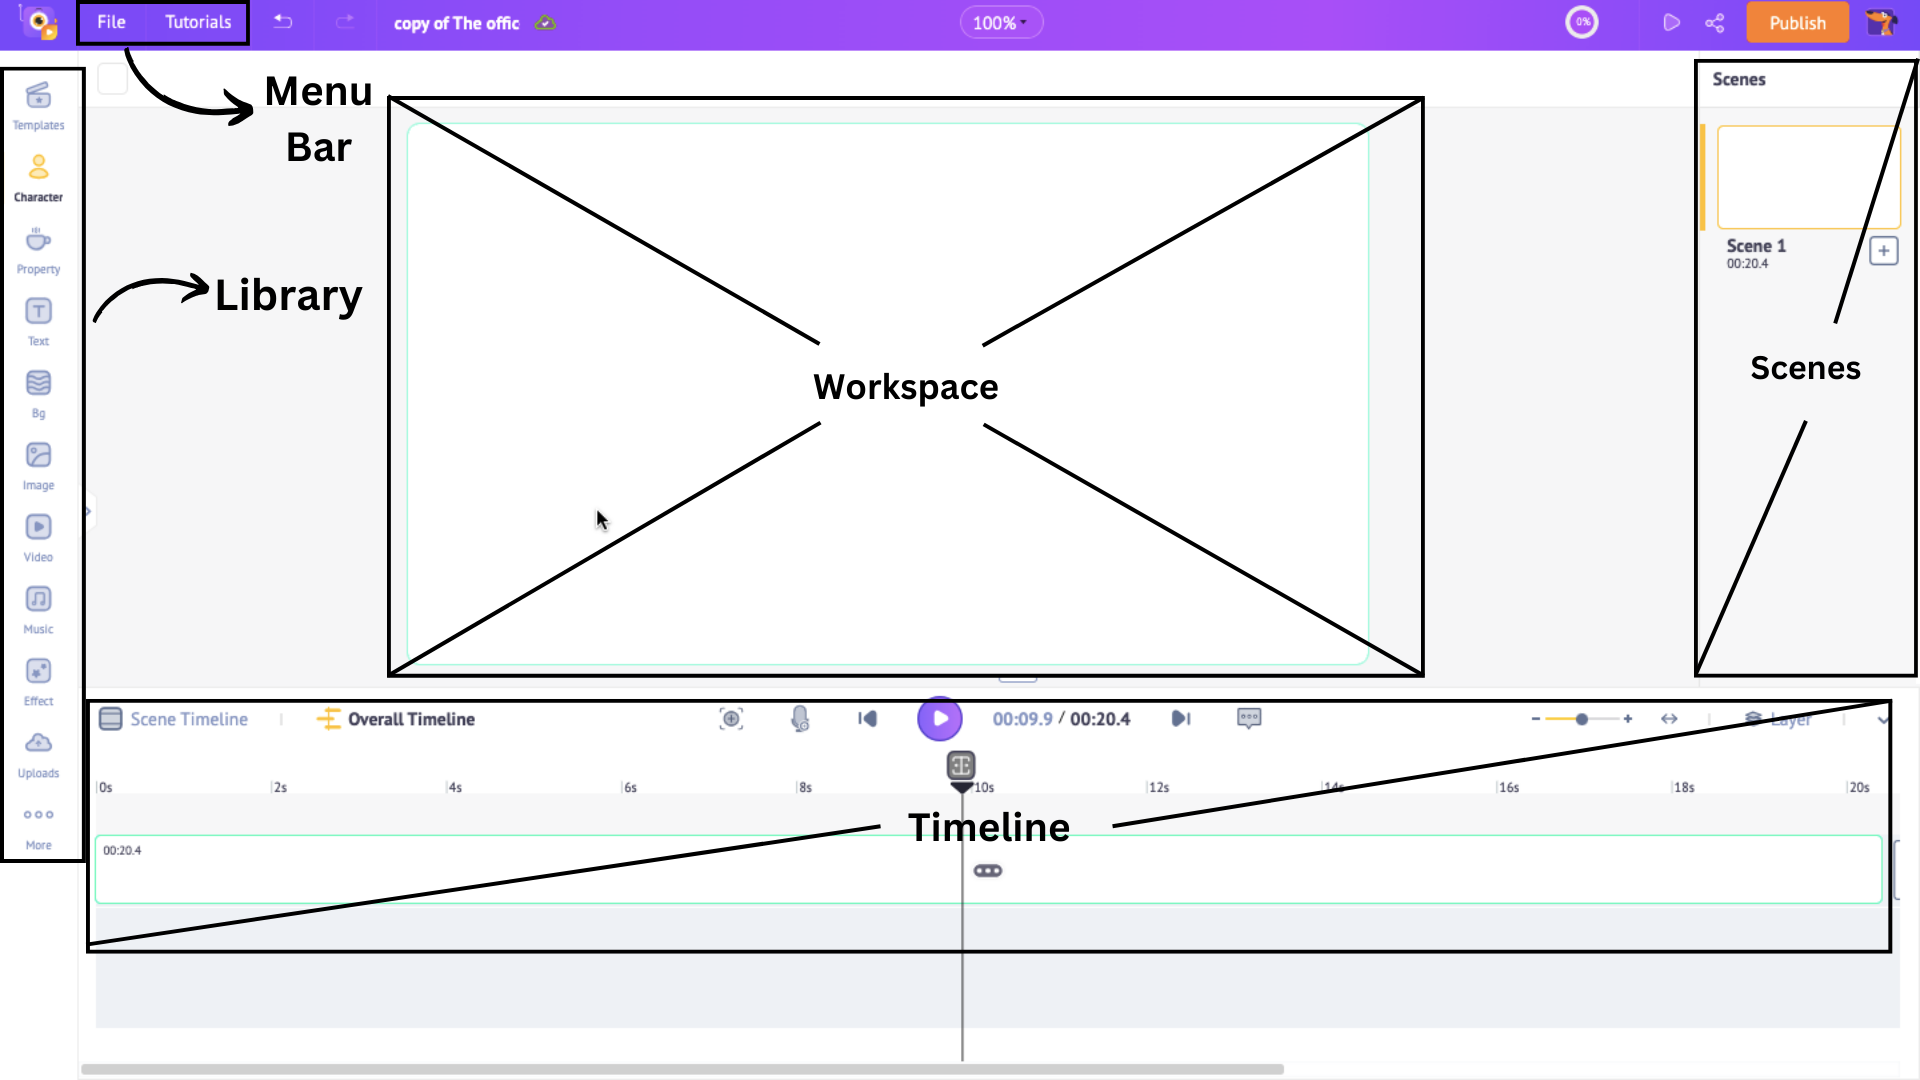Toggle the microphone icon in timeline bar
This screenshot has height=1080, width=1920.
(799, 719)
